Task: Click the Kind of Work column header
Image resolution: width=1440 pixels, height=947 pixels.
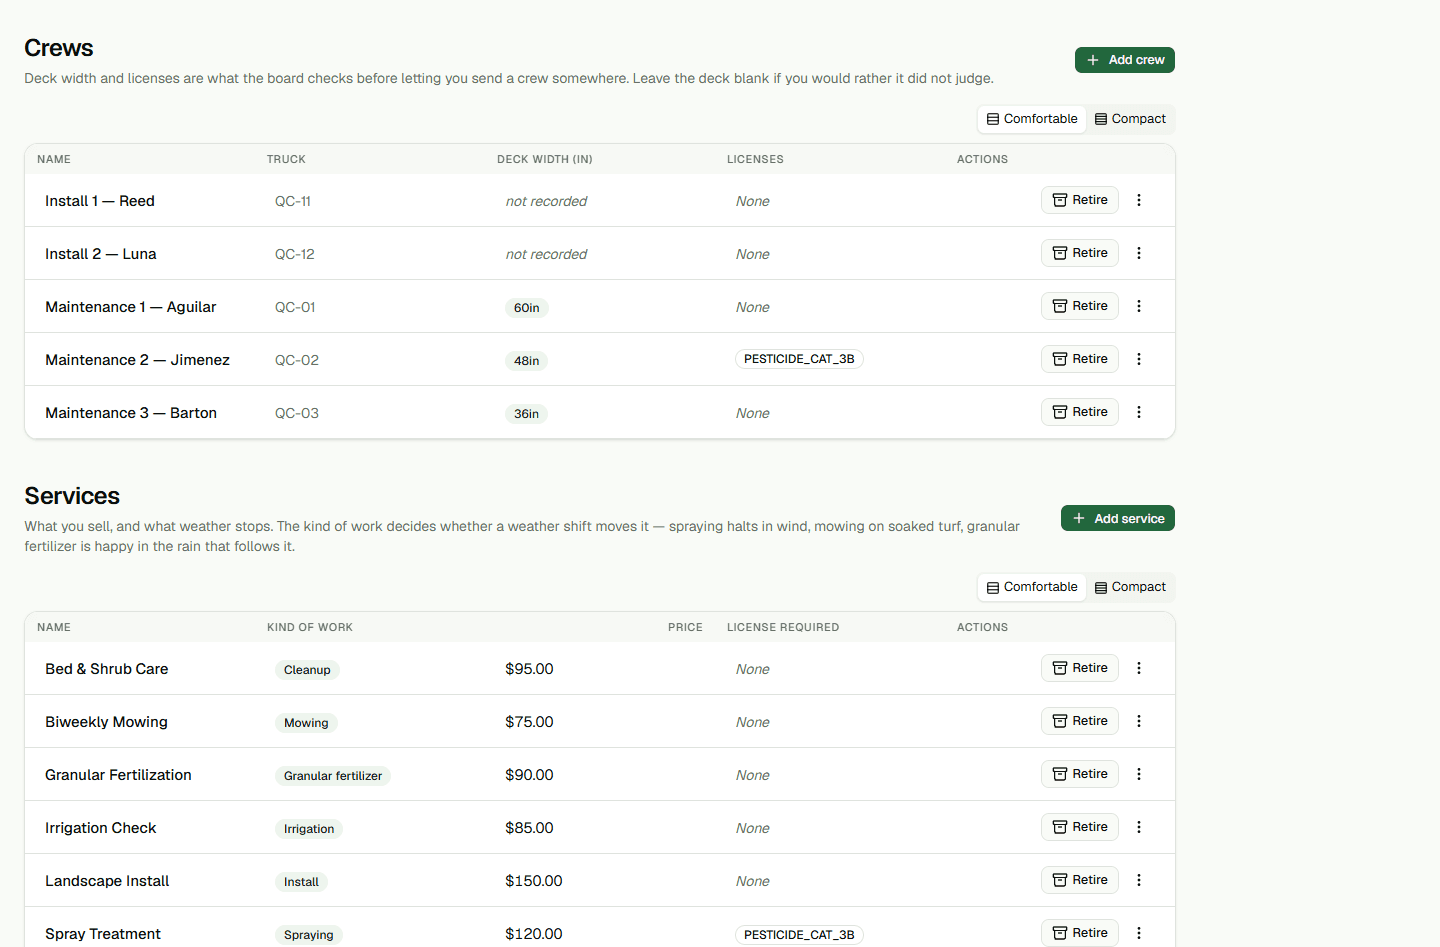Action: click(x=310, y=627)
